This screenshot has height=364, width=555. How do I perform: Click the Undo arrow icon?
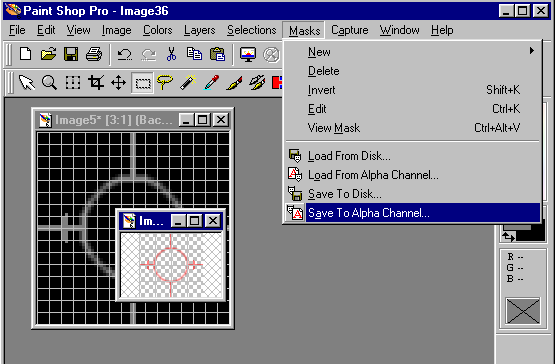(125, 55)
